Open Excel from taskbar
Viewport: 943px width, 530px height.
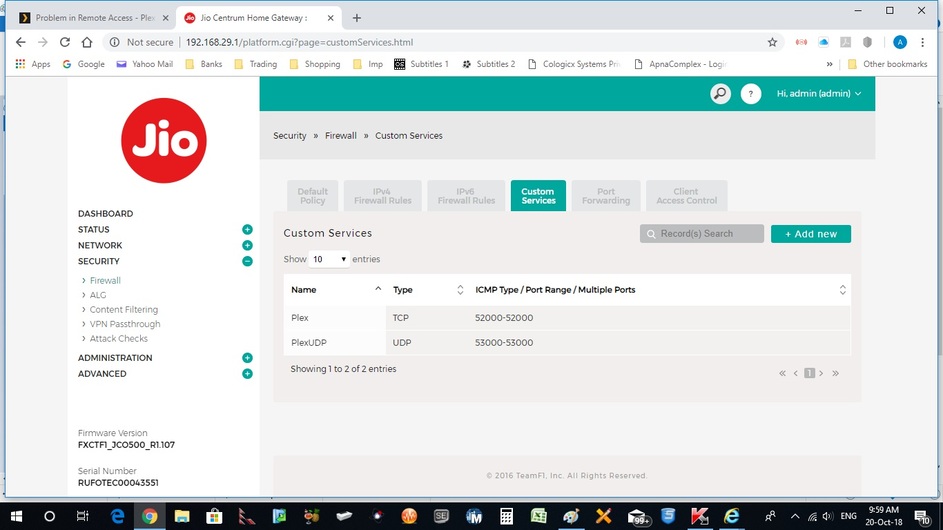click(539, 516)
